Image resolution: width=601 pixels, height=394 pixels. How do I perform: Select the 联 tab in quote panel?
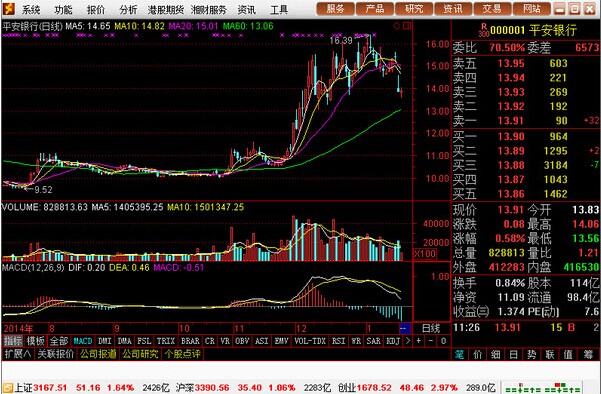click(550, 355)
